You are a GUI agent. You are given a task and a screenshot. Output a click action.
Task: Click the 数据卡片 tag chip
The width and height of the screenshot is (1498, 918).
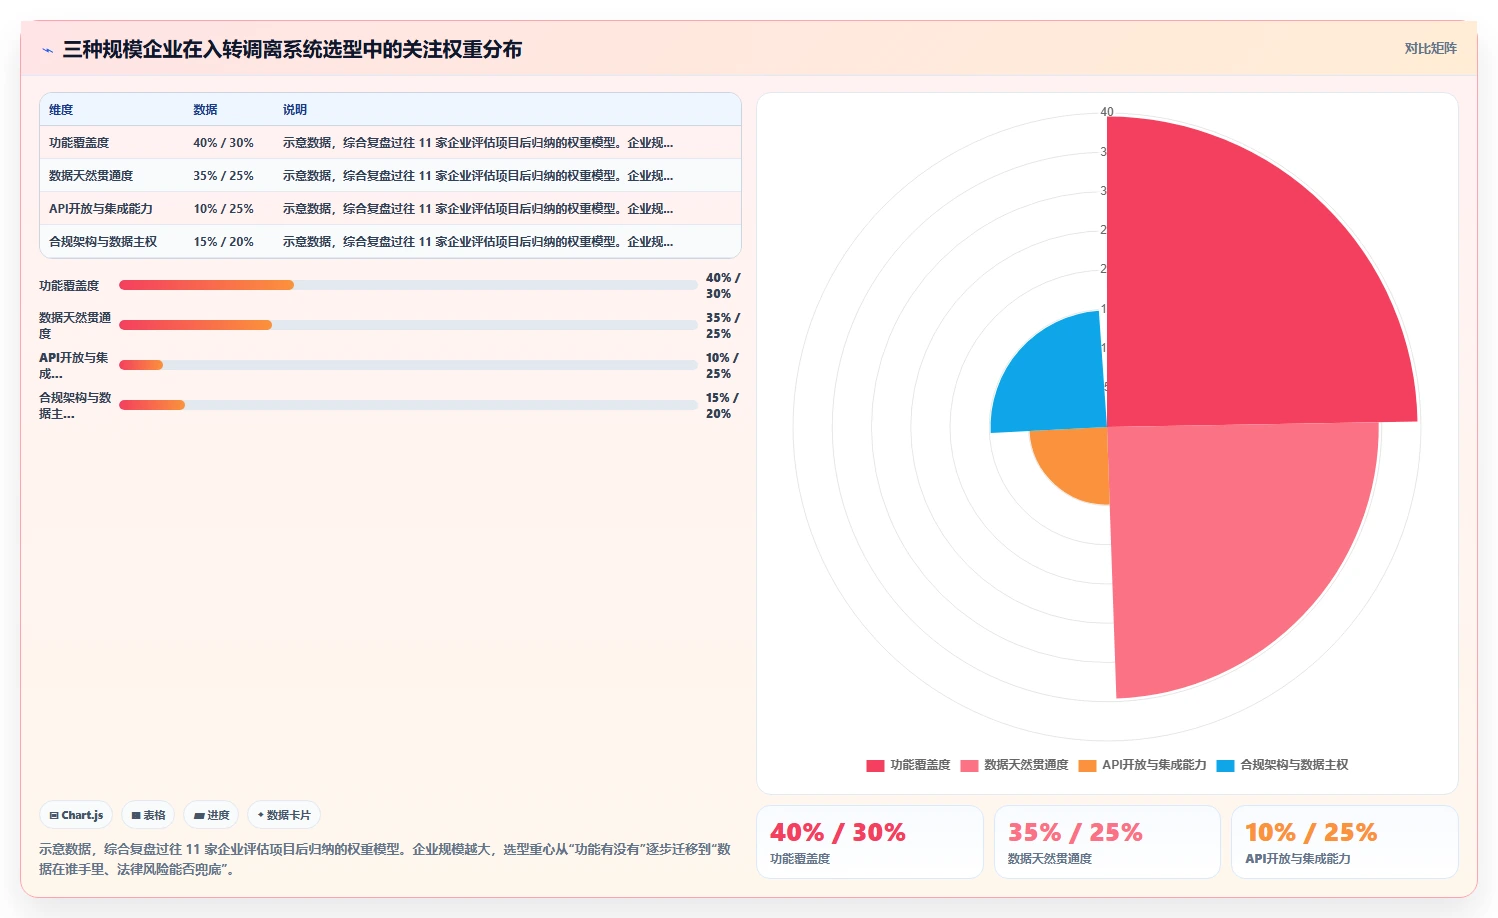point(284,815)
